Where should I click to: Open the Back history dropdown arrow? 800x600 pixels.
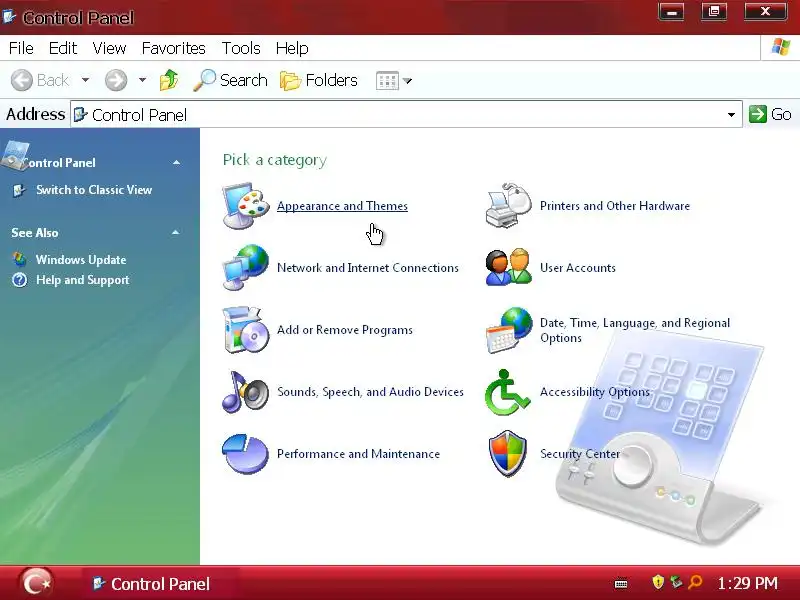(85, 80)
